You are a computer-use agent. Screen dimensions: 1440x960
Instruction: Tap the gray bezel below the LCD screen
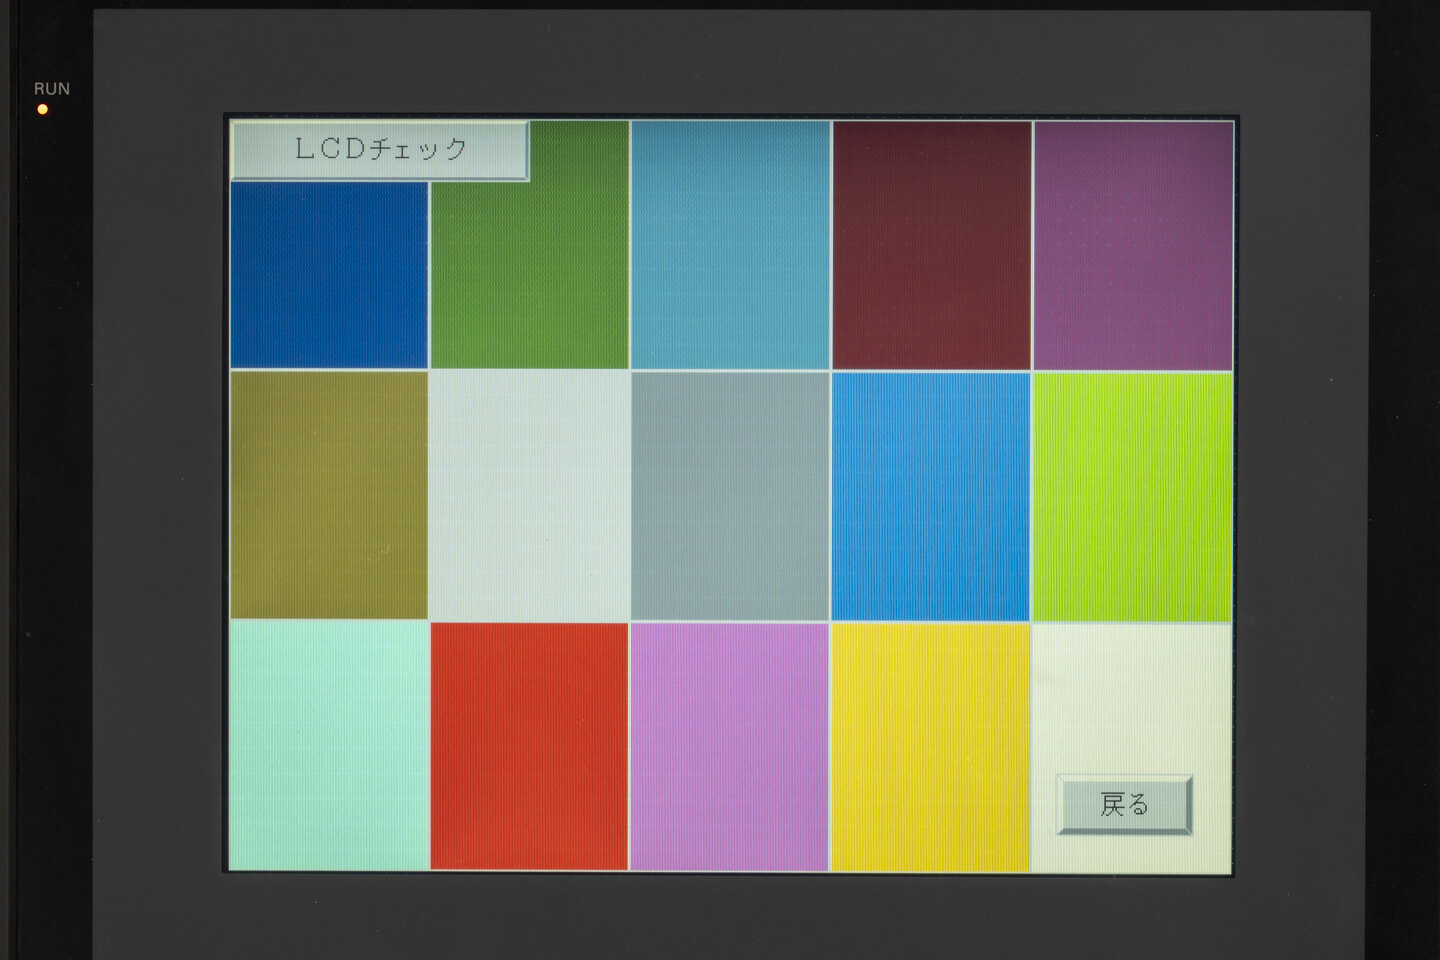pyautogui.click(x=730, y=915)
